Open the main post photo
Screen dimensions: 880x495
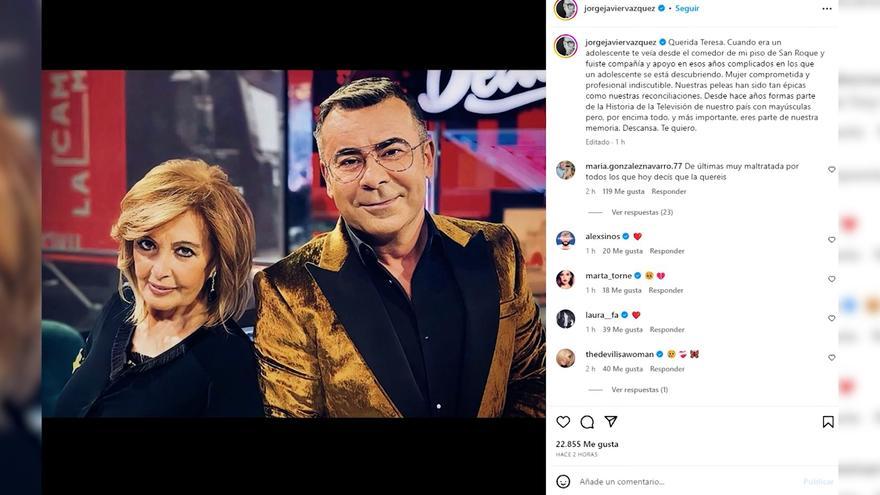tap(294, 244)
